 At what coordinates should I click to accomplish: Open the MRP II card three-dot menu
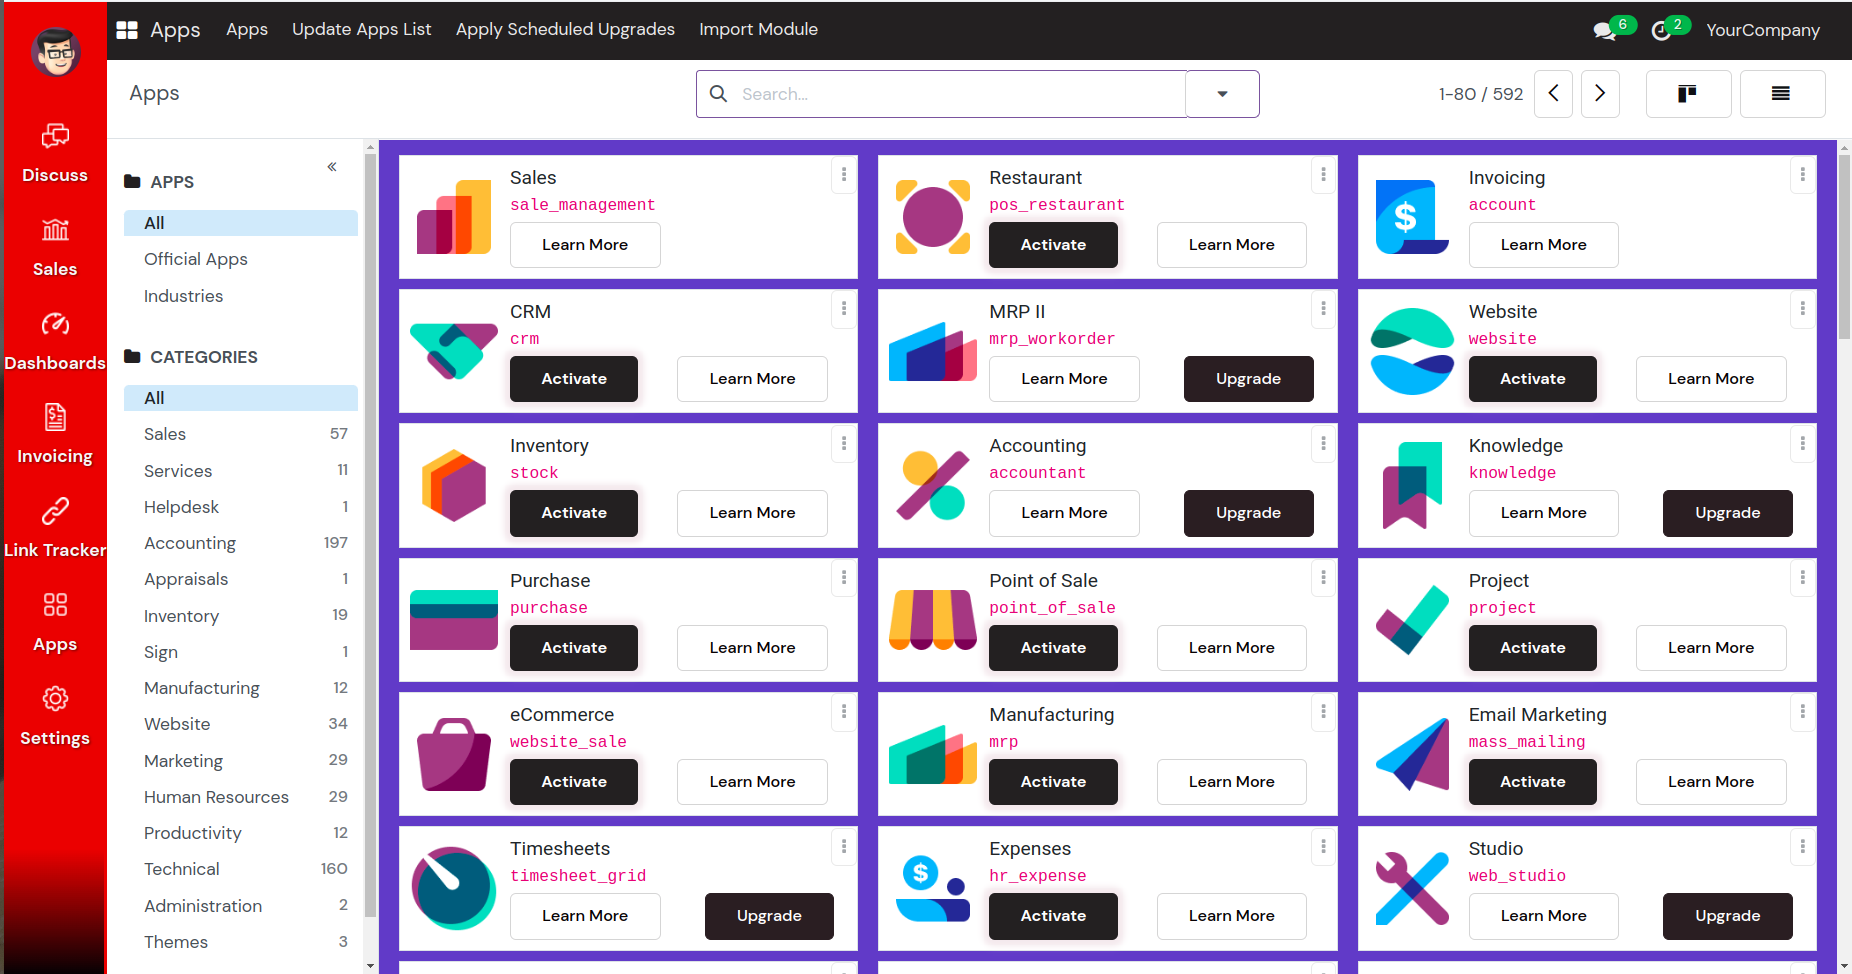point(1323,308)
